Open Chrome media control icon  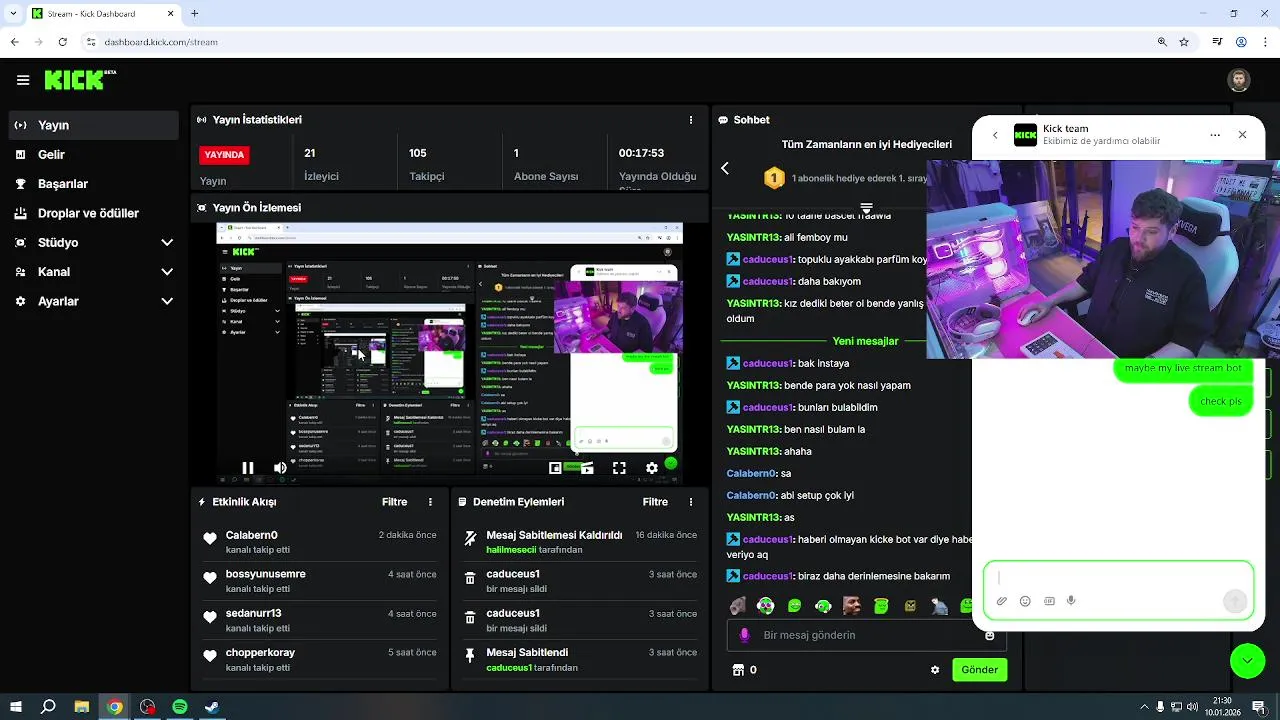point(1217,42)
